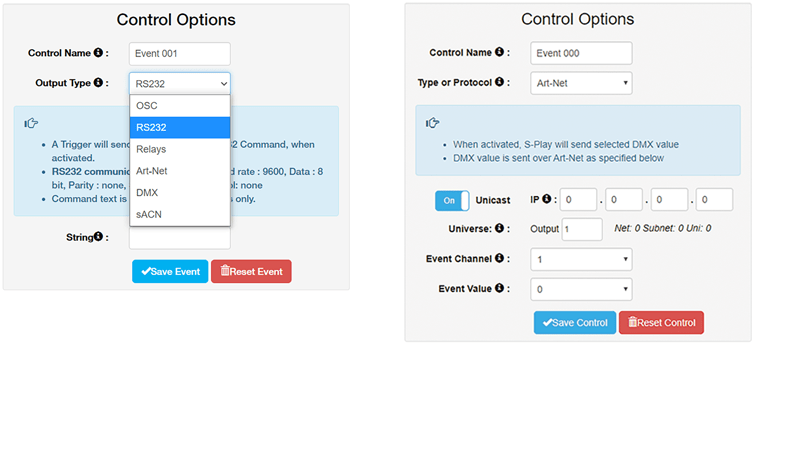Open the Type or Protocol Art-Net dropdown
The width and height of the screenshot is (806, 463).
tap(581, 83)
